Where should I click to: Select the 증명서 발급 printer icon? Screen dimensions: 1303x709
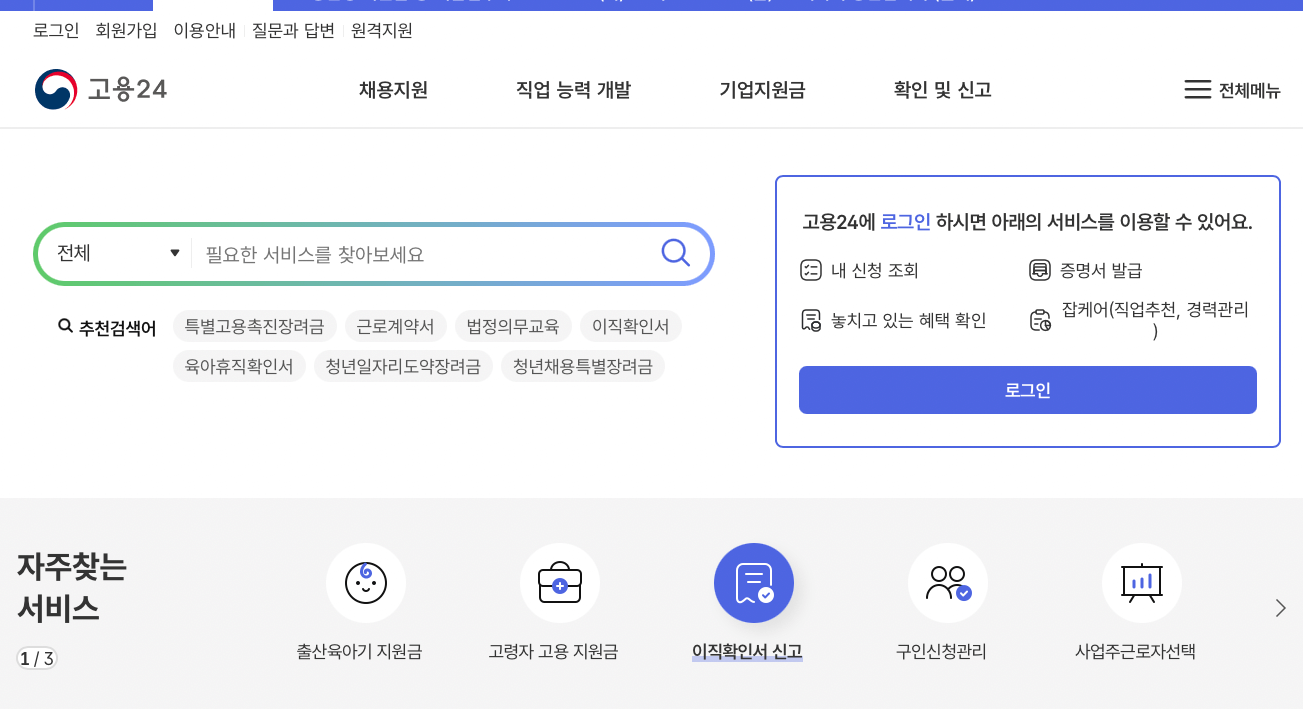coord(1040,269)
